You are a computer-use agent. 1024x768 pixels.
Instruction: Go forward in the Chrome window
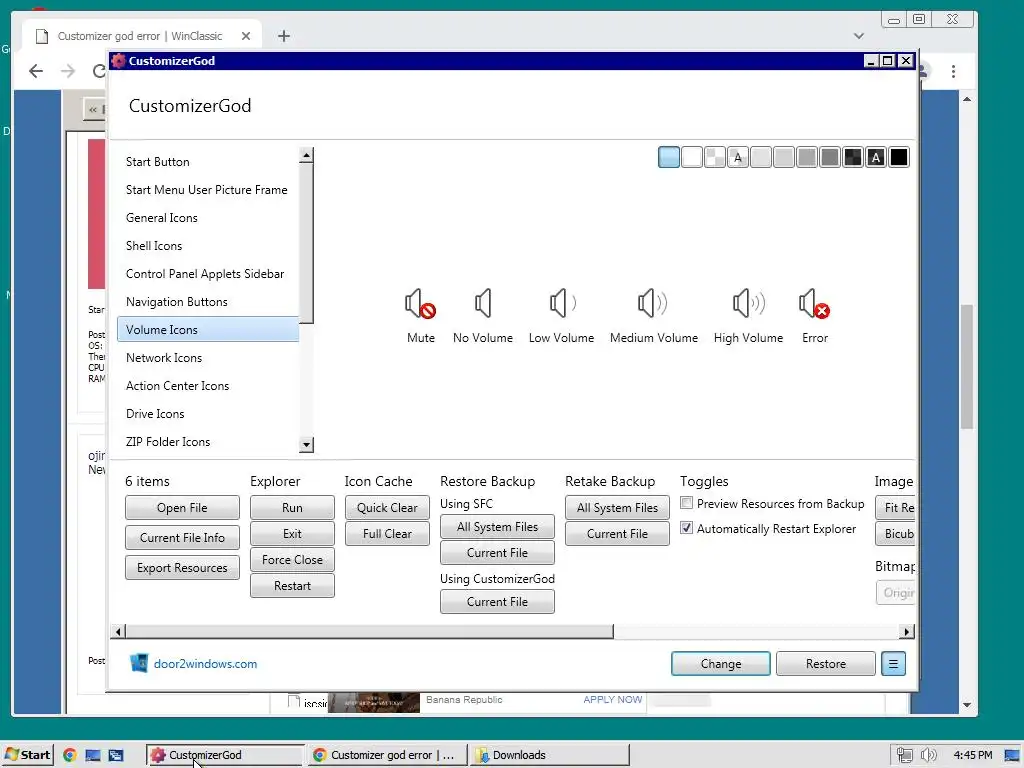click(68, 71)
